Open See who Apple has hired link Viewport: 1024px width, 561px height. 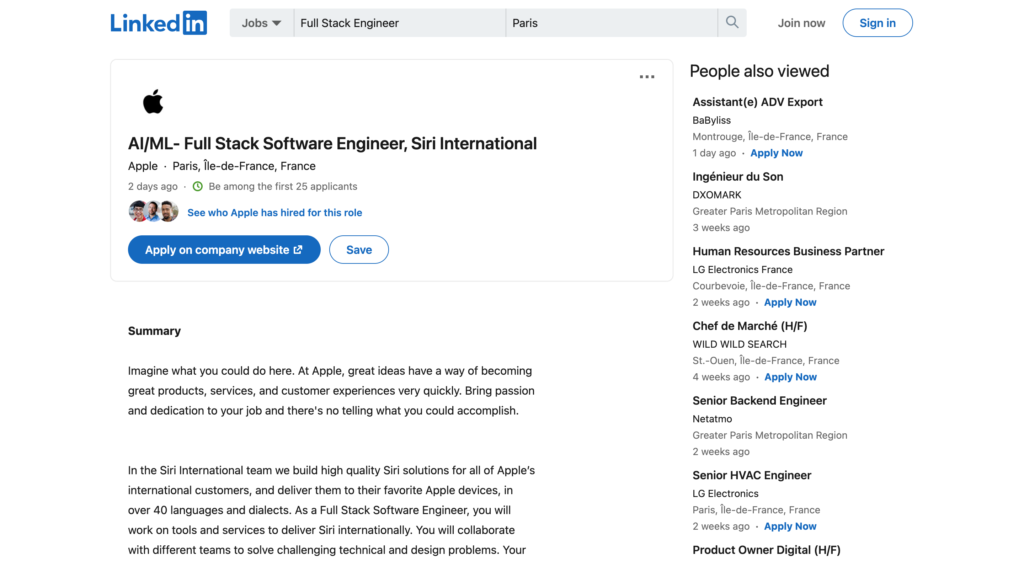pyautogui.click(x=274, y=212)
